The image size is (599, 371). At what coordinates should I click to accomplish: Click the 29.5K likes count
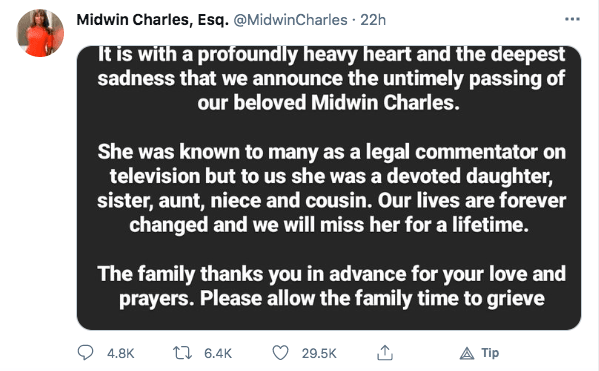coord(319,353)
